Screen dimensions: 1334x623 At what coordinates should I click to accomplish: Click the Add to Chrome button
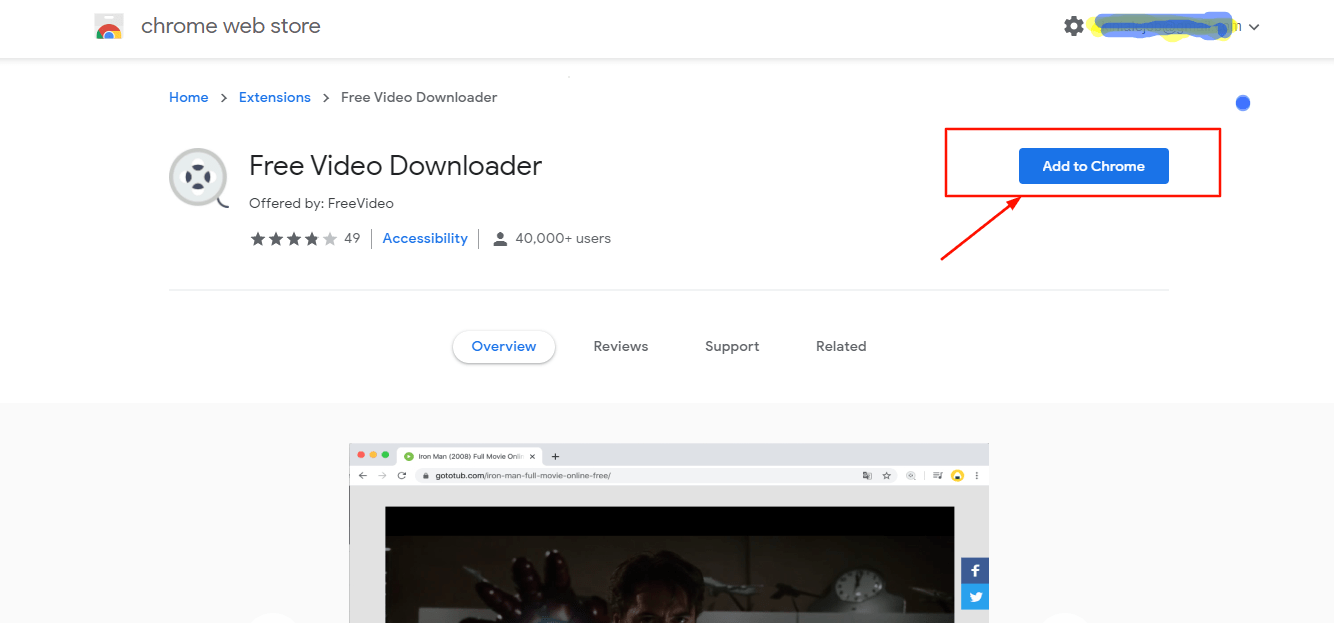pos(1093,166)
